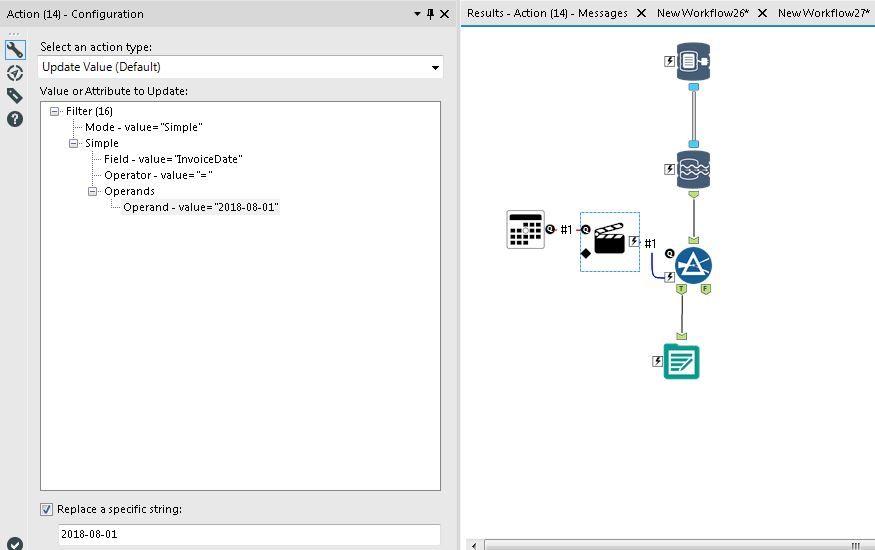Click canvas horizontal scrollbar left arrow
The height and width of the screenshot is (550, 875).
pyautogui.click(x=474, y=545)
